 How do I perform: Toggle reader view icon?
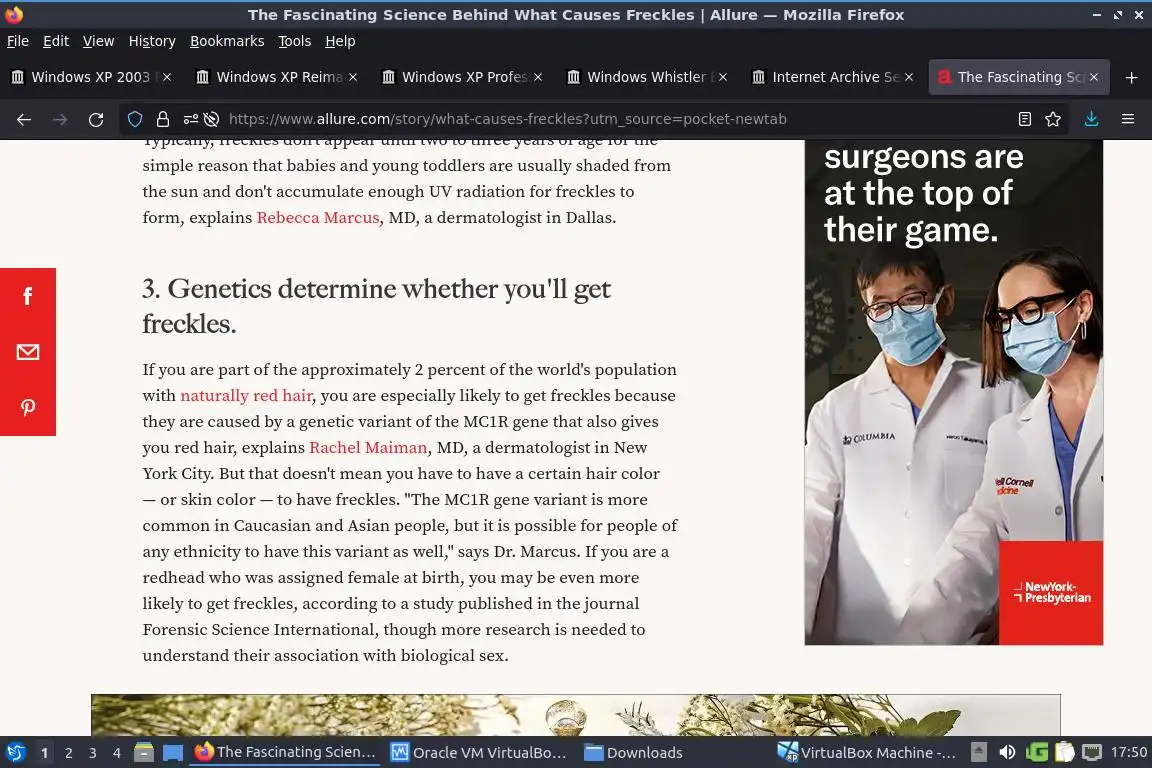click(x=1025, y=119)
